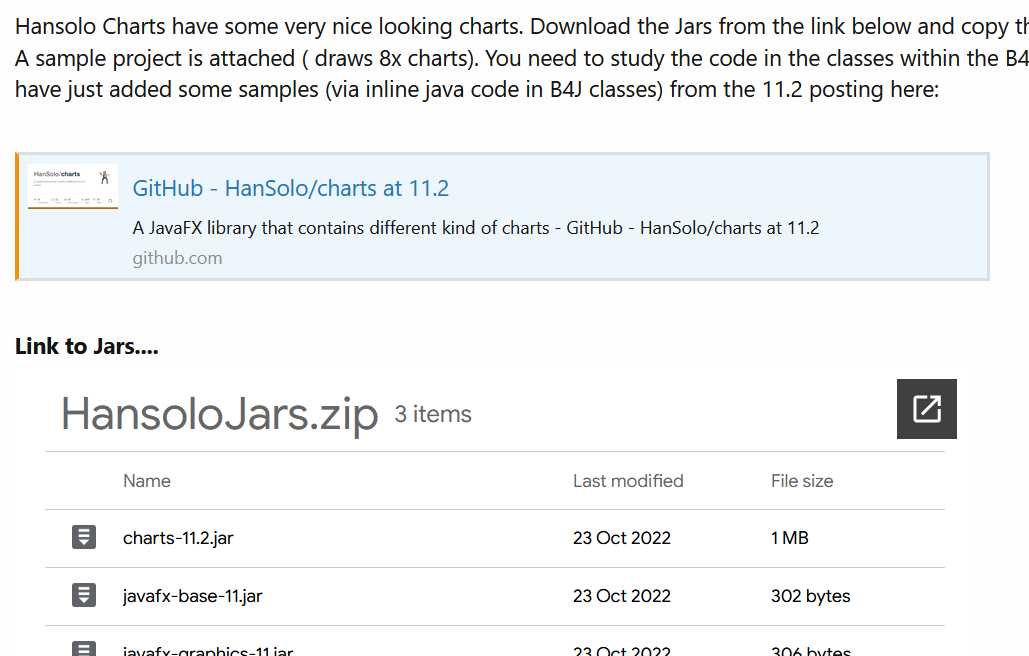The image size is (1029, 656).
Task: Open the Drive folder pop-out icon
Action: (x=927, y=409)
